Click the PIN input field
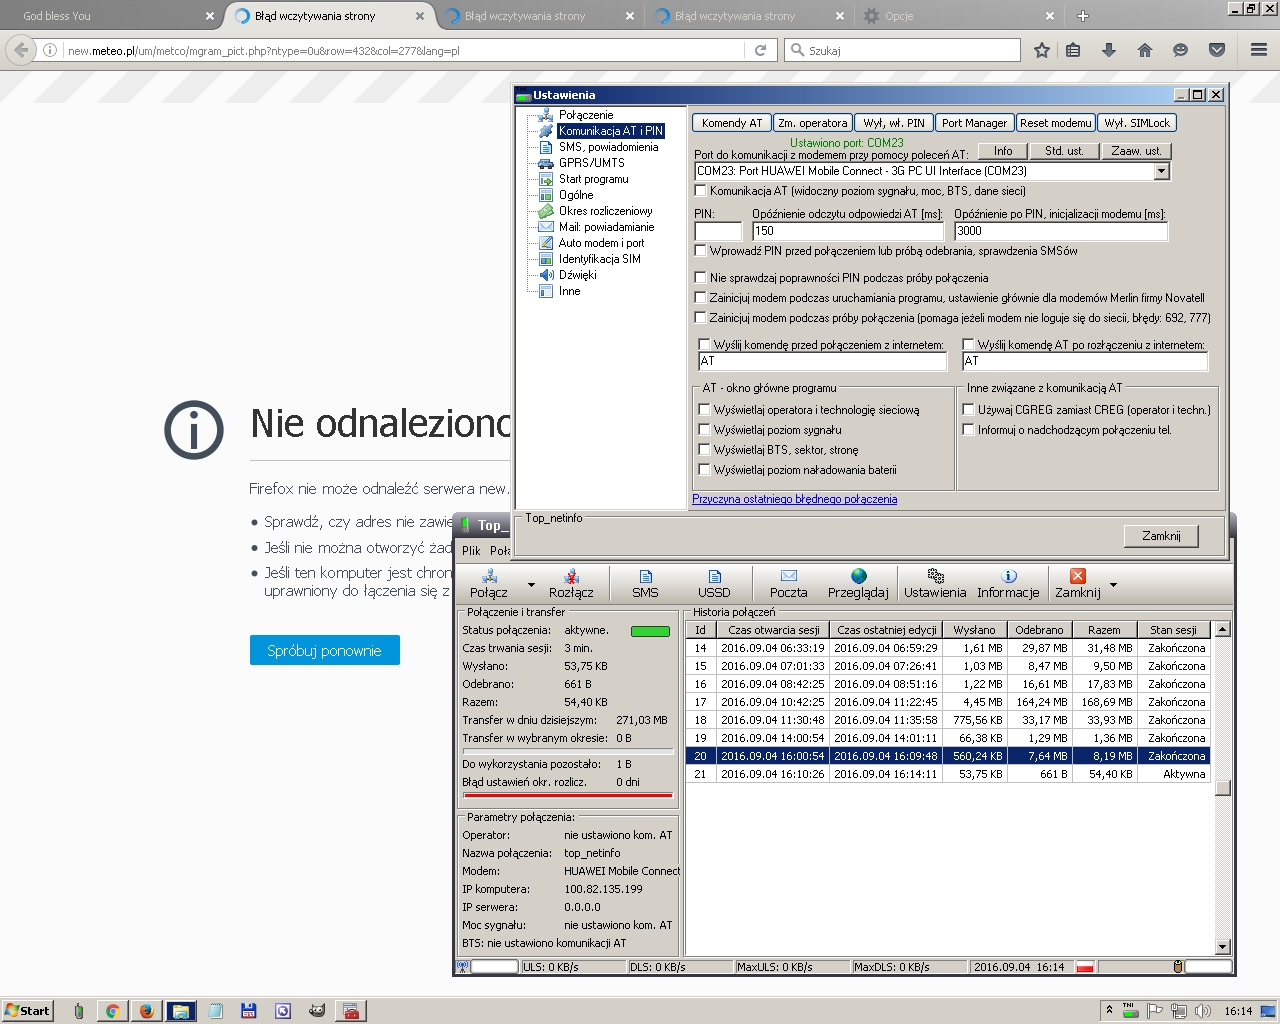Image resolution: width=1280 pixels, height=1024 pixels. [x=718, y=231]
